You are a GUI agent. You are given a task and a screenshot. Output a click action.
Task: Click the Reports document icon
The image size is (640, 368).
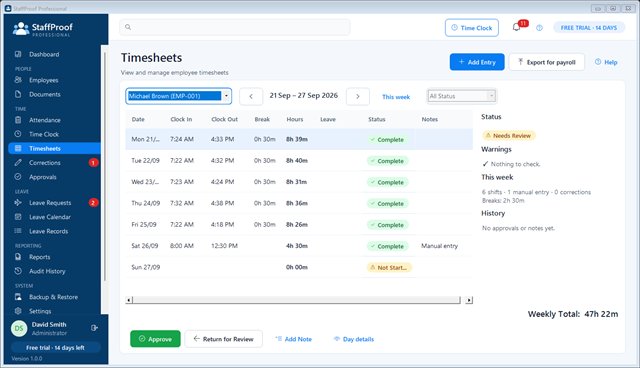click(x=18, y=257)
